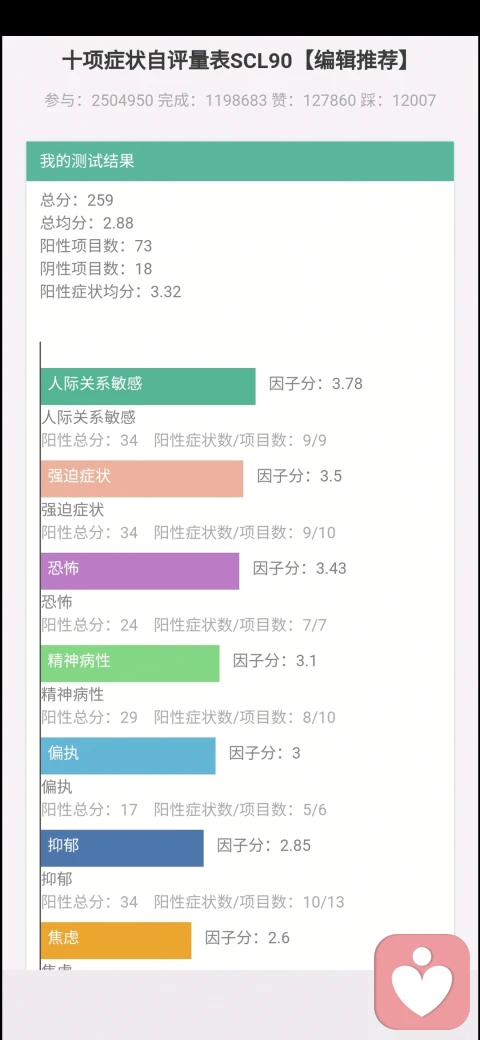The height and width of the screenshot is (1040, 480).
Task: Click the 参与 2504950 counter
Action: (x=99, y=101)
